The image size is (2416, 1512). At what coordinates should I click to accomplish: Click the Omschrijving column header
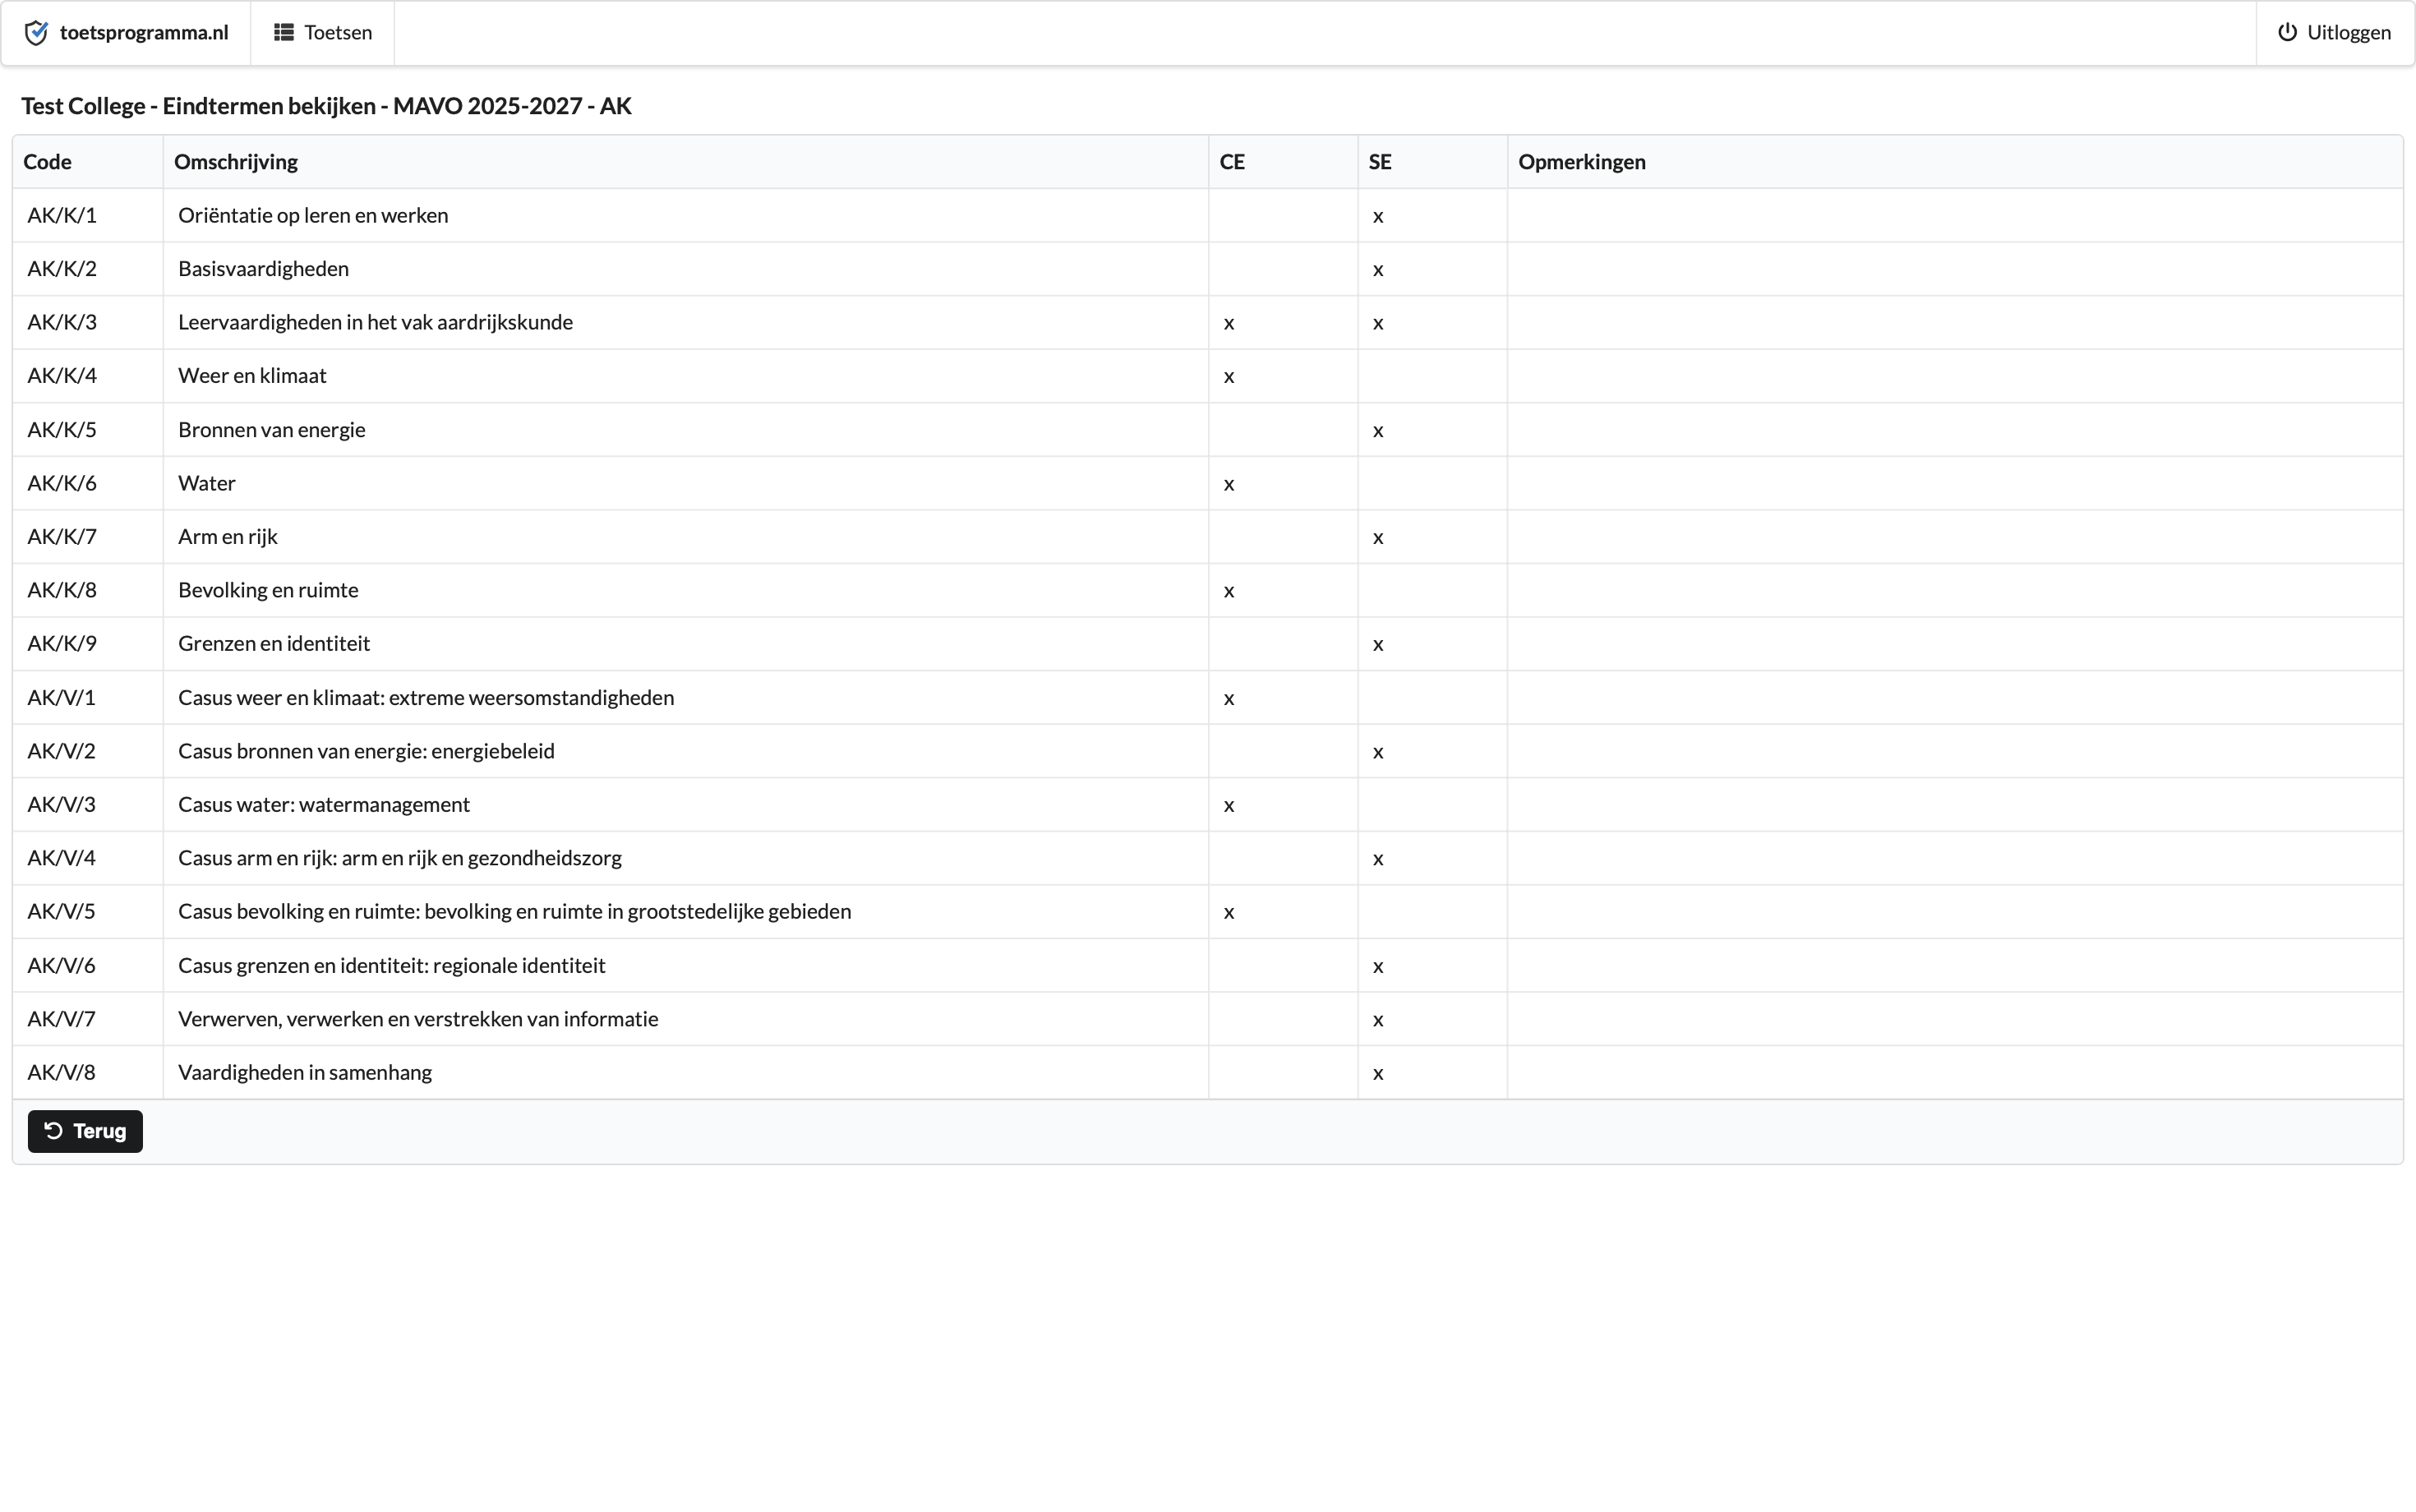click(x=236, y=162)
